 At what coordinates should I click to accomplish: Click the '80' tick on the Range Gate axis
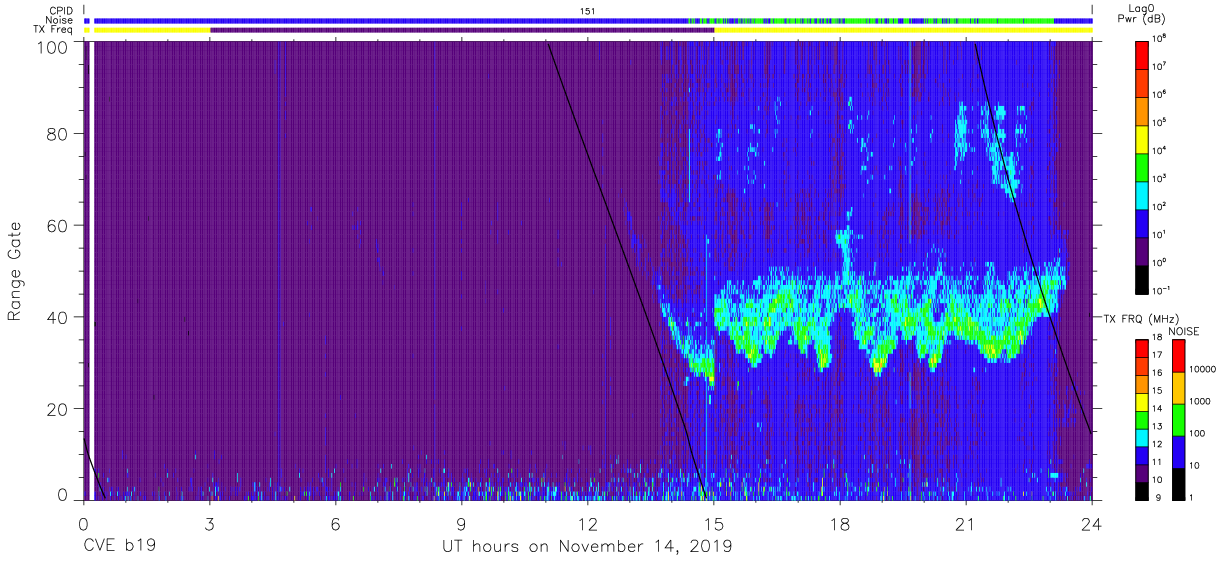pos(58,134)
